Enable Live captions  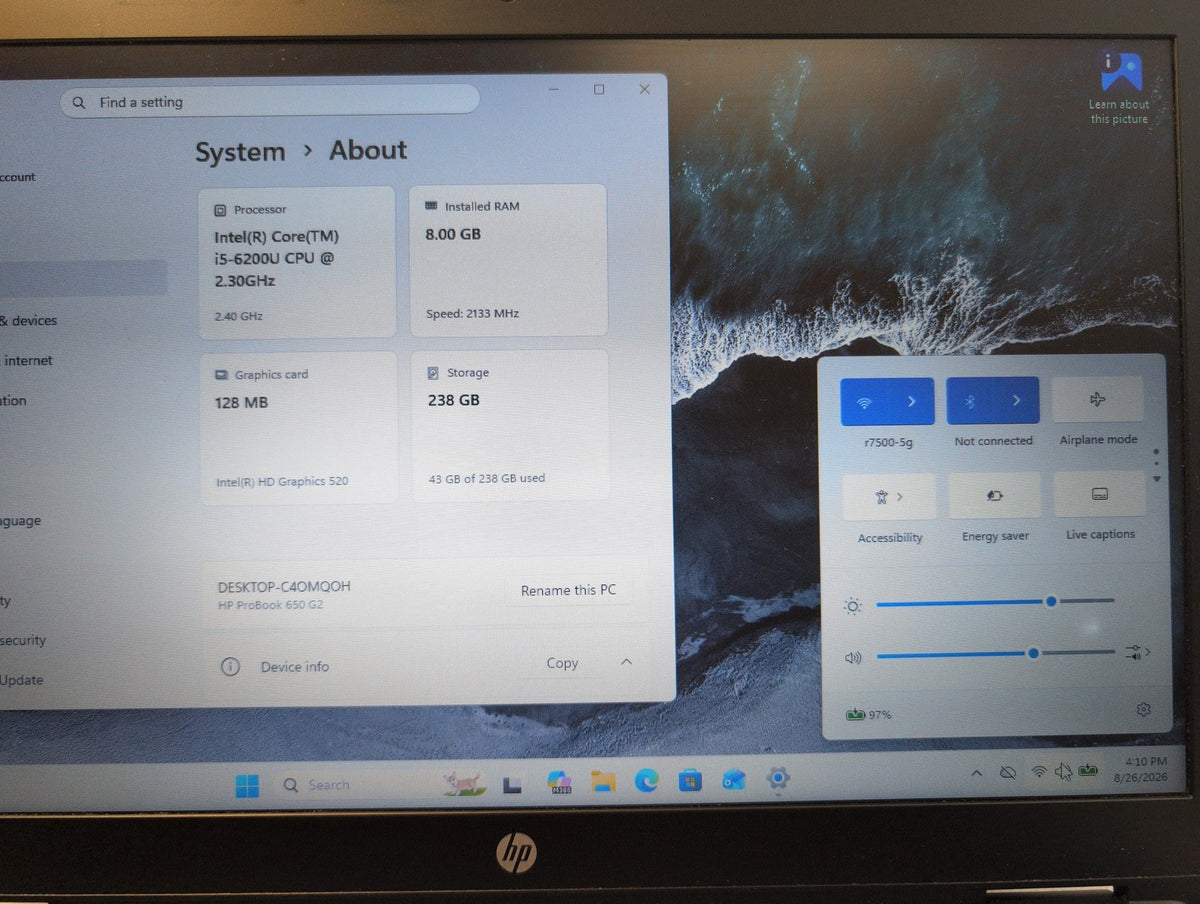click(x=1099, y=494)
